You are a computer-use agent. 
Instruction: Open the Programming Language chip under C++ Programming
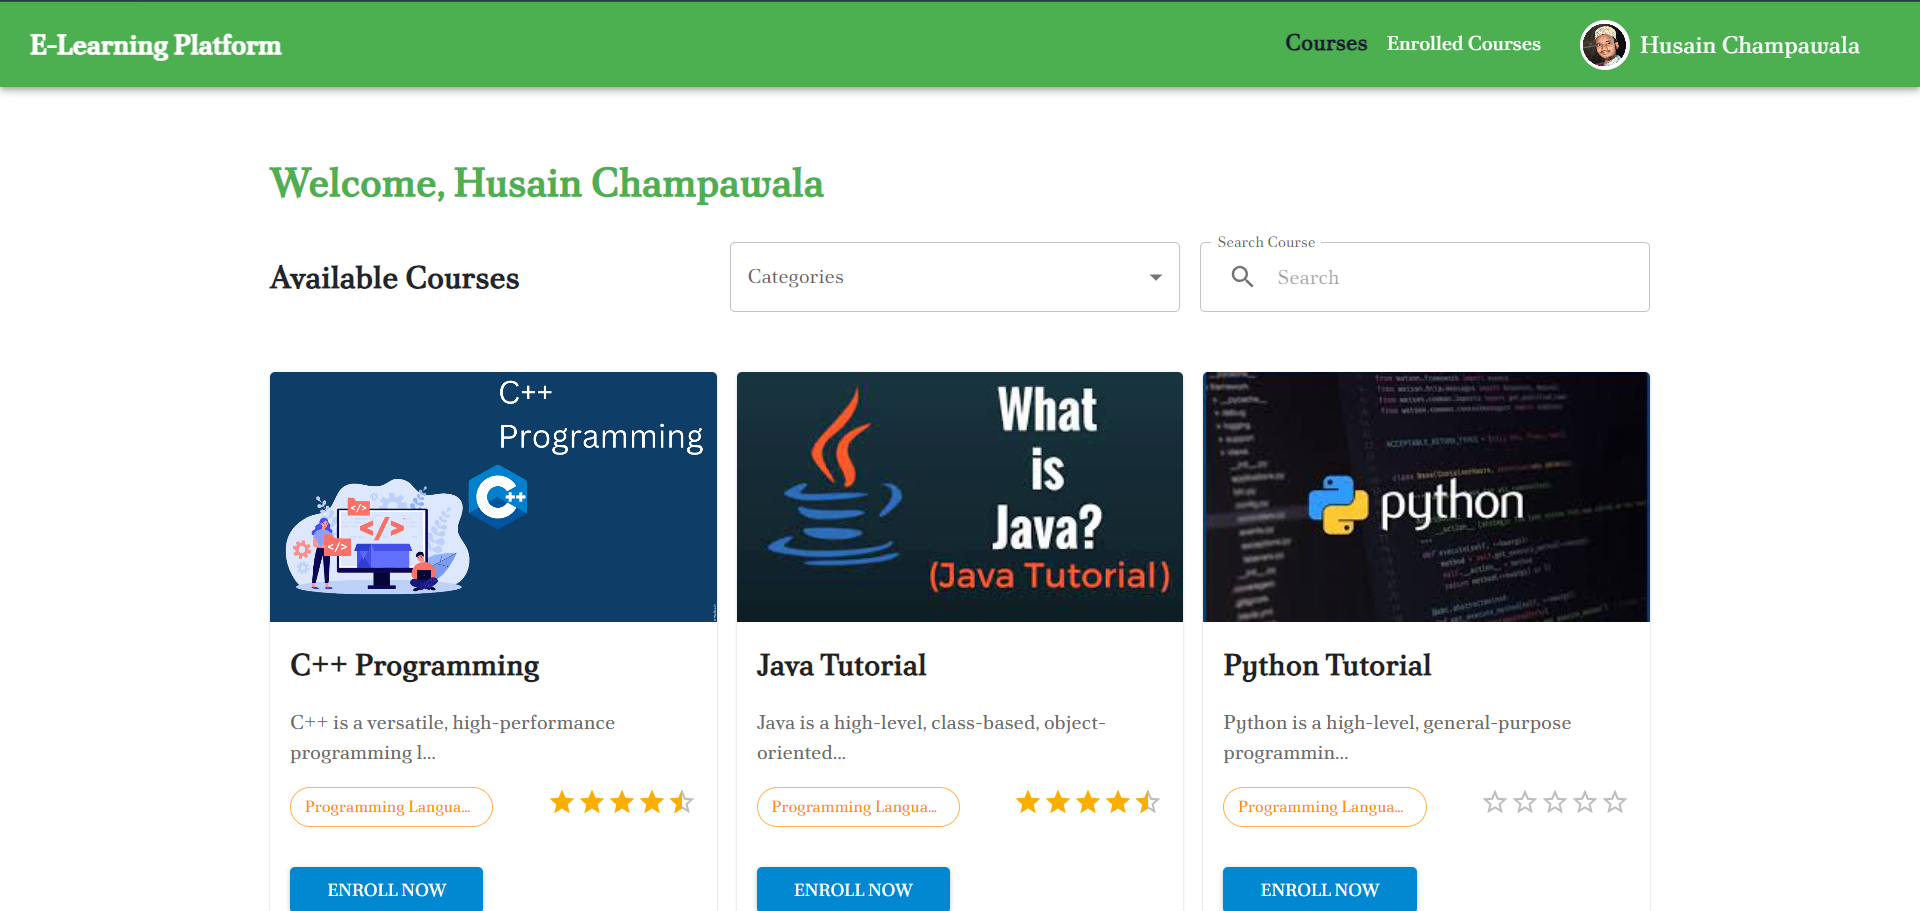click(391, 806)
